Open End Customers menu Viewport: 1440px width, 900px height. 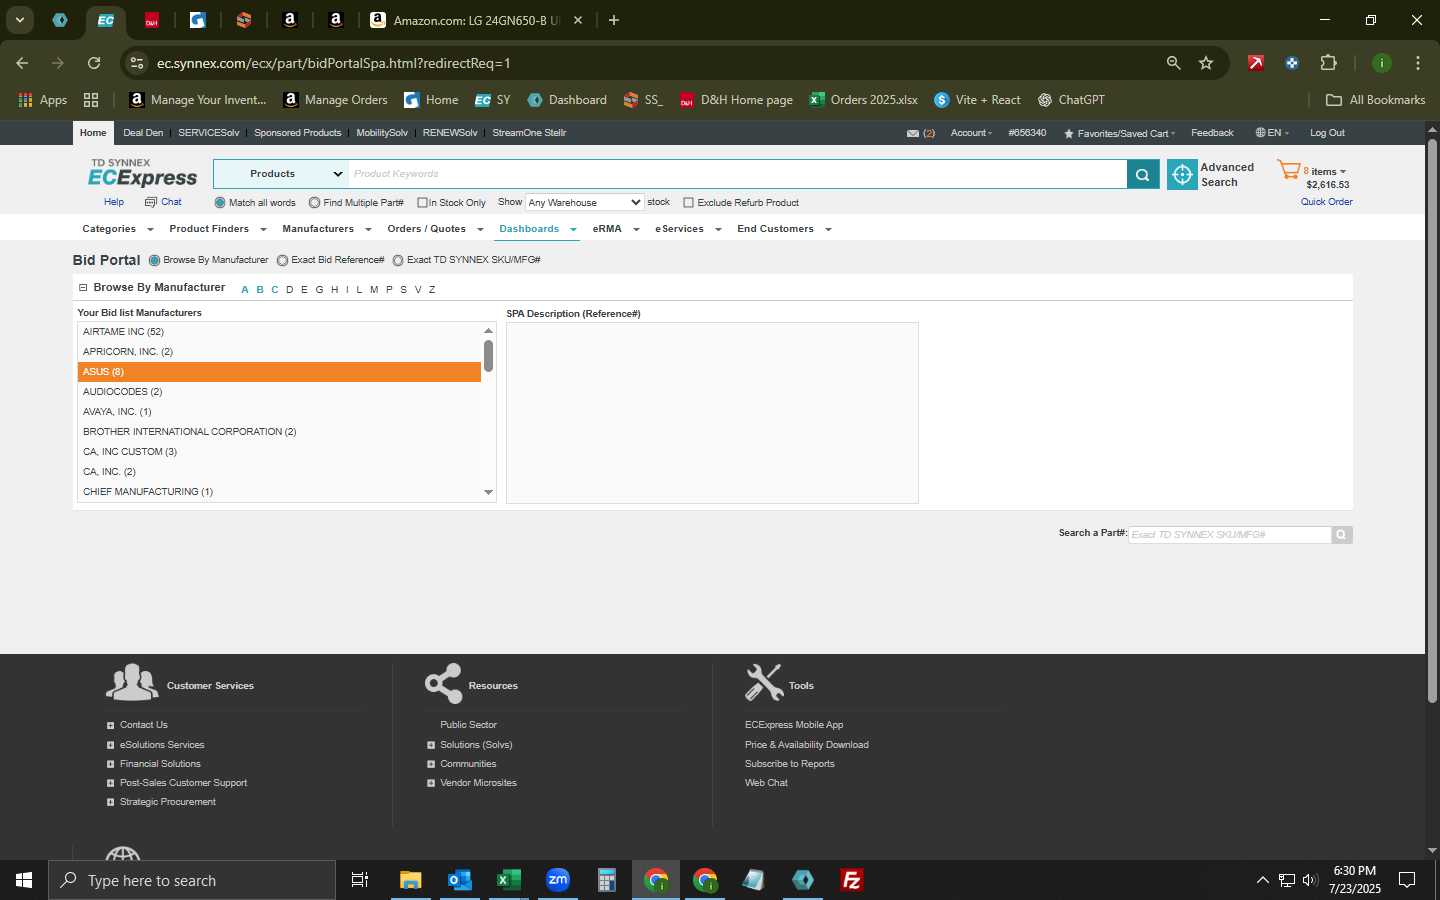click(784, 229)
